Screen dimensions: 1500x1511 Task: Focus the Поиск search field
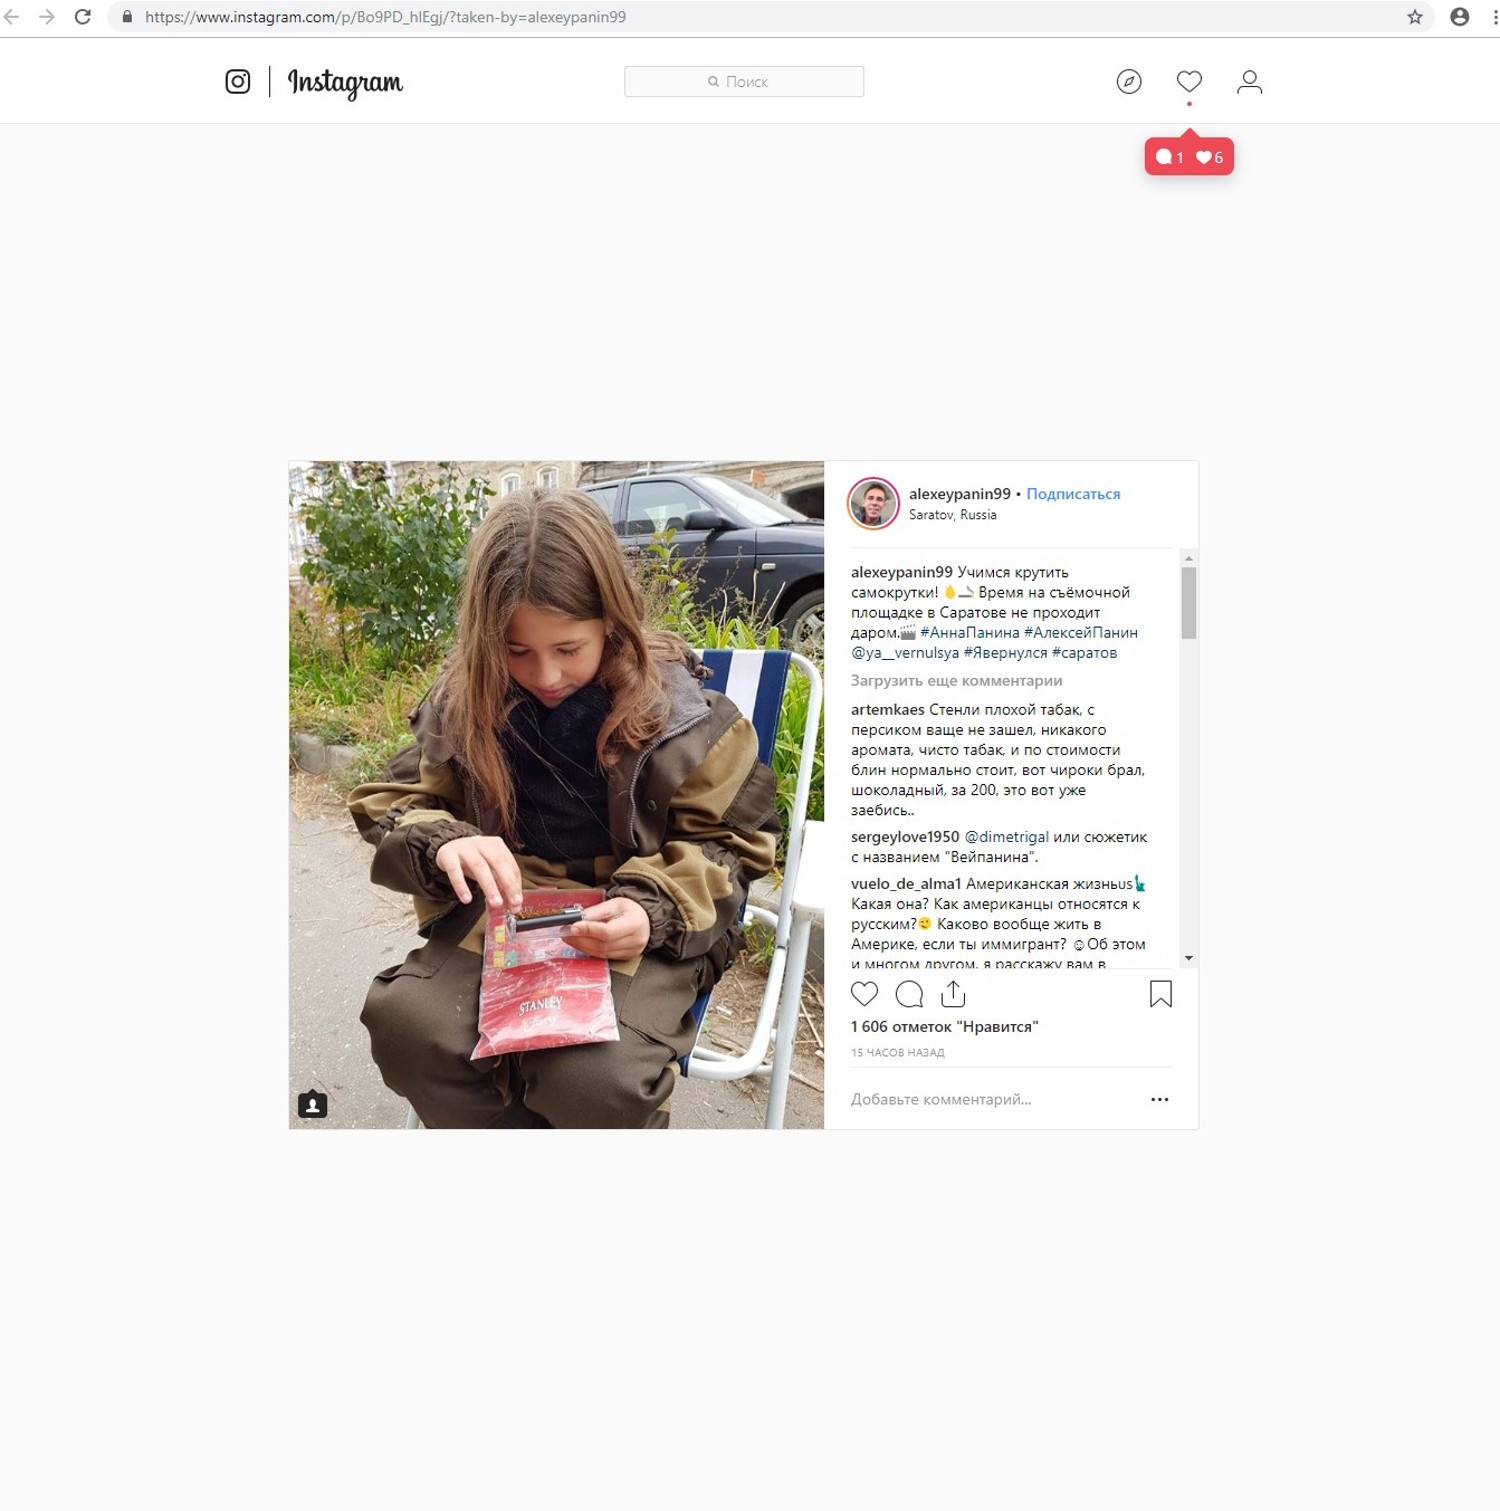tap(743, 81)
